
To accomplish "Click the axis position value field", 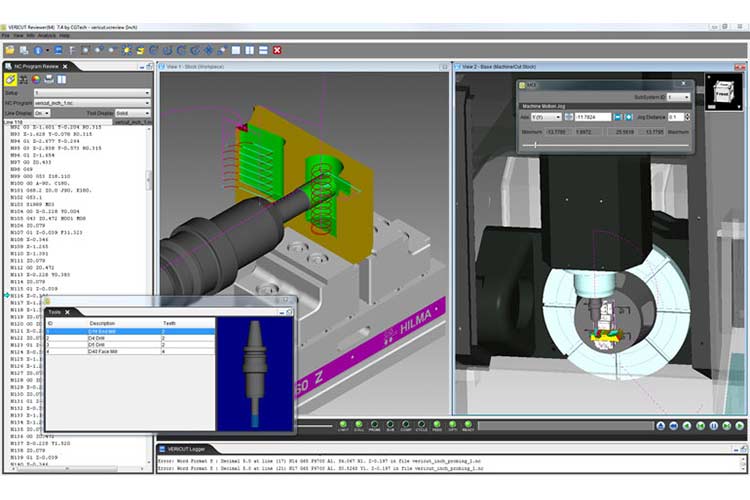I will 593,117.
